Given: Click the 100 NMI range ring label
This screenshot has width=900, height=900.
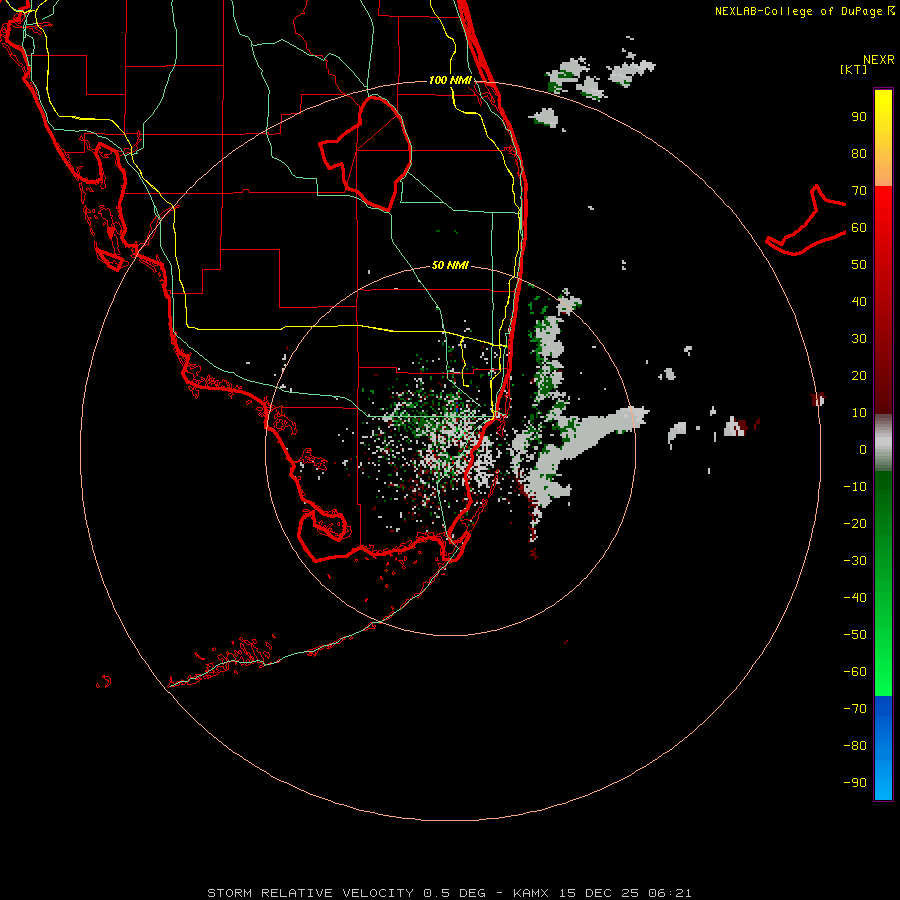Looking at the screenshot, I should (x=450, y=80).
